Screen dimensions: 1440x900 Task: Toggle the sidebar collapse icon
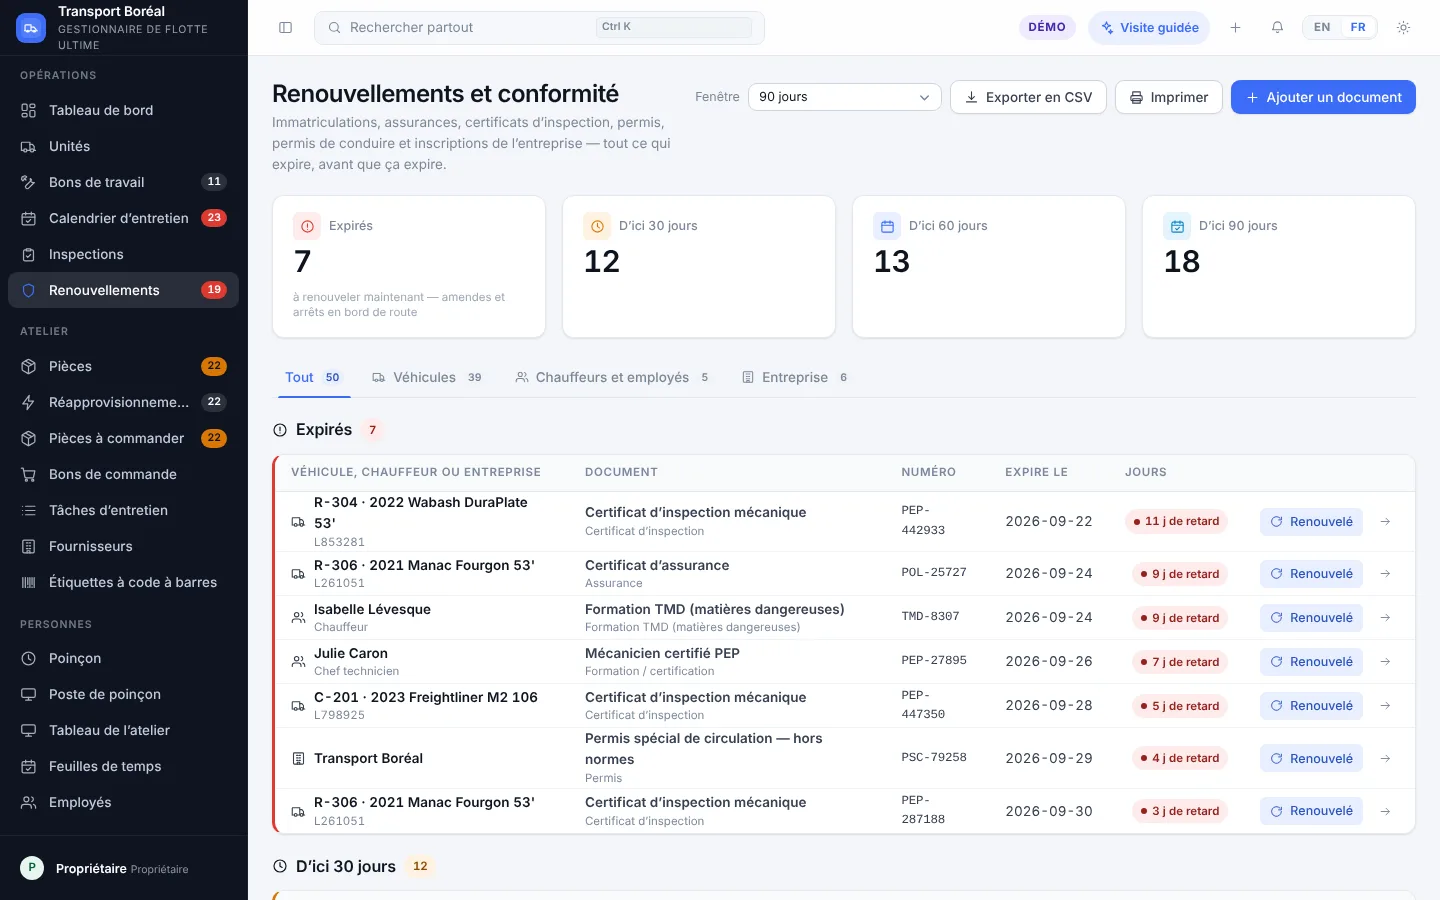click(x=285, y=28)
